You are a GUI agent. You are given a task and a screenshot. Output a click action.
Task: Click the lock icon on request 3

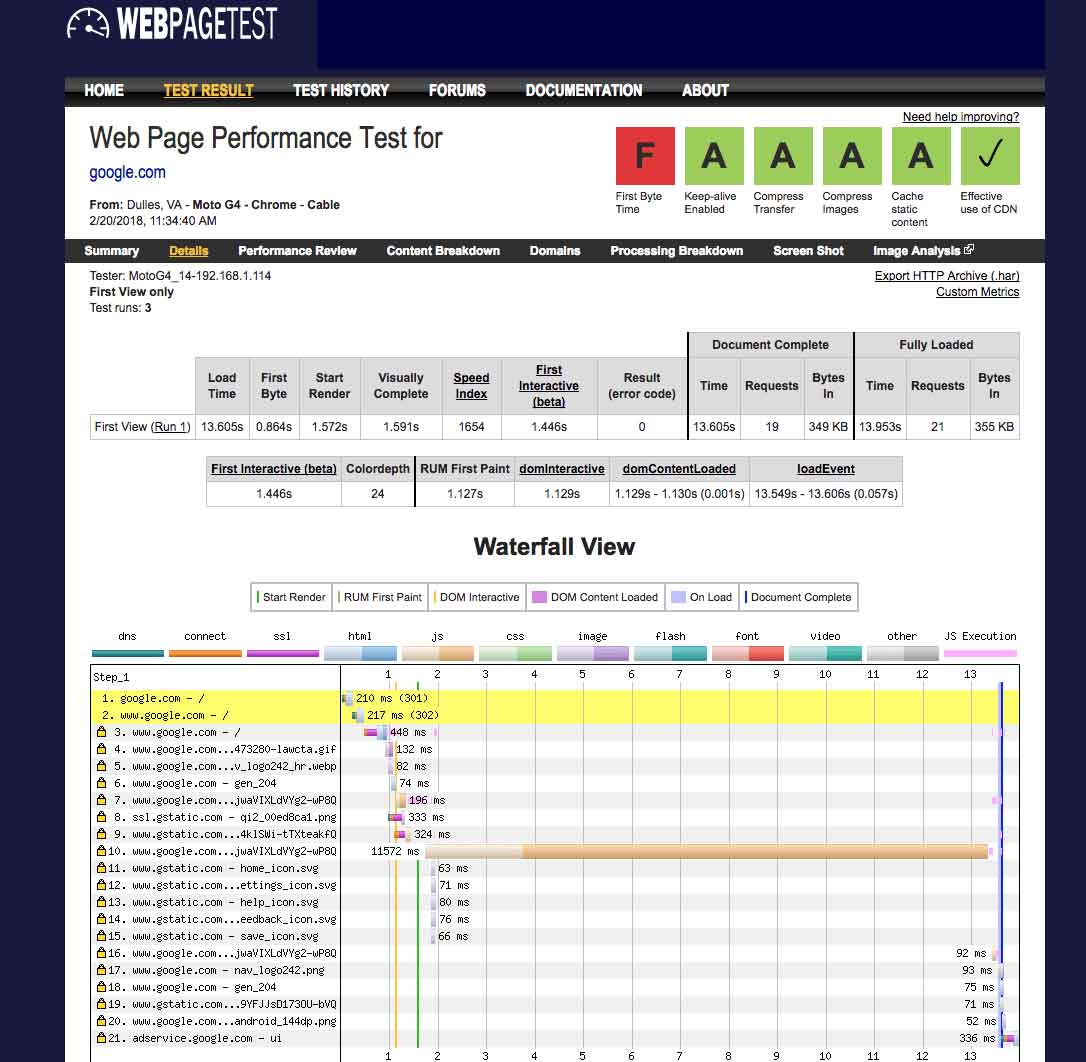click(101, 733)
